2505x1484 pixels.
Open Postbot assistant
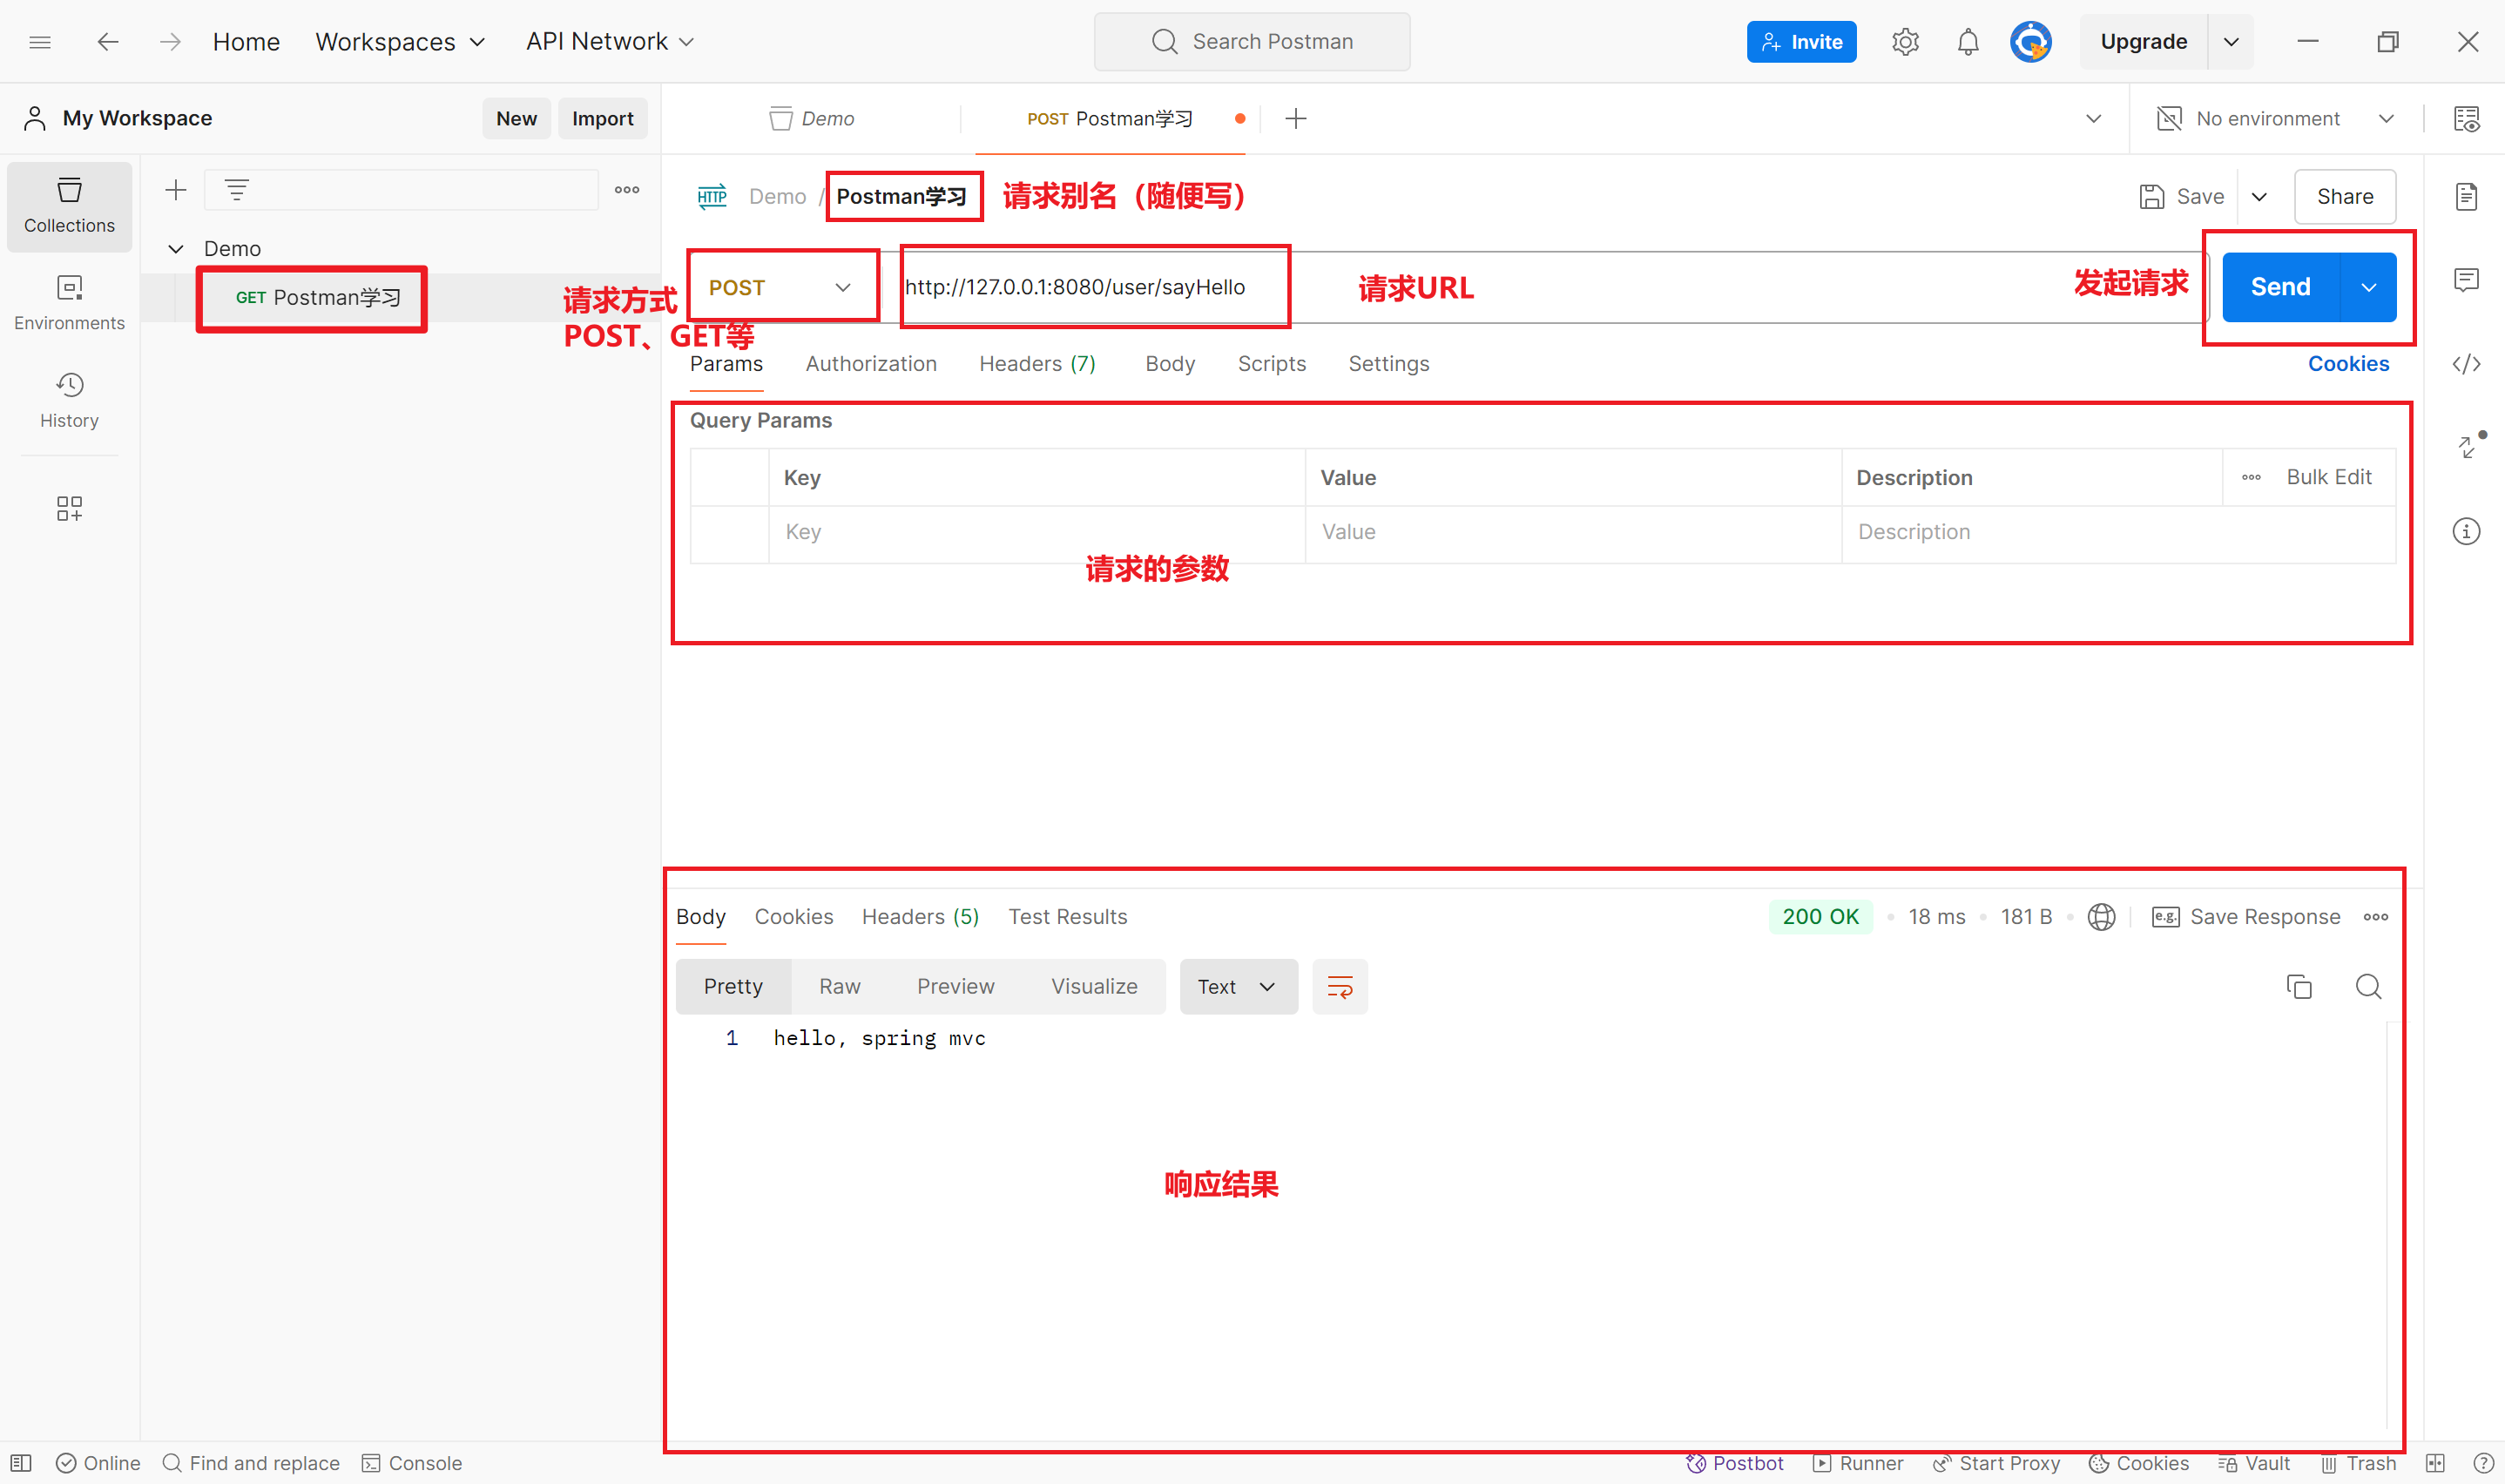(x=1735, y=1463)
